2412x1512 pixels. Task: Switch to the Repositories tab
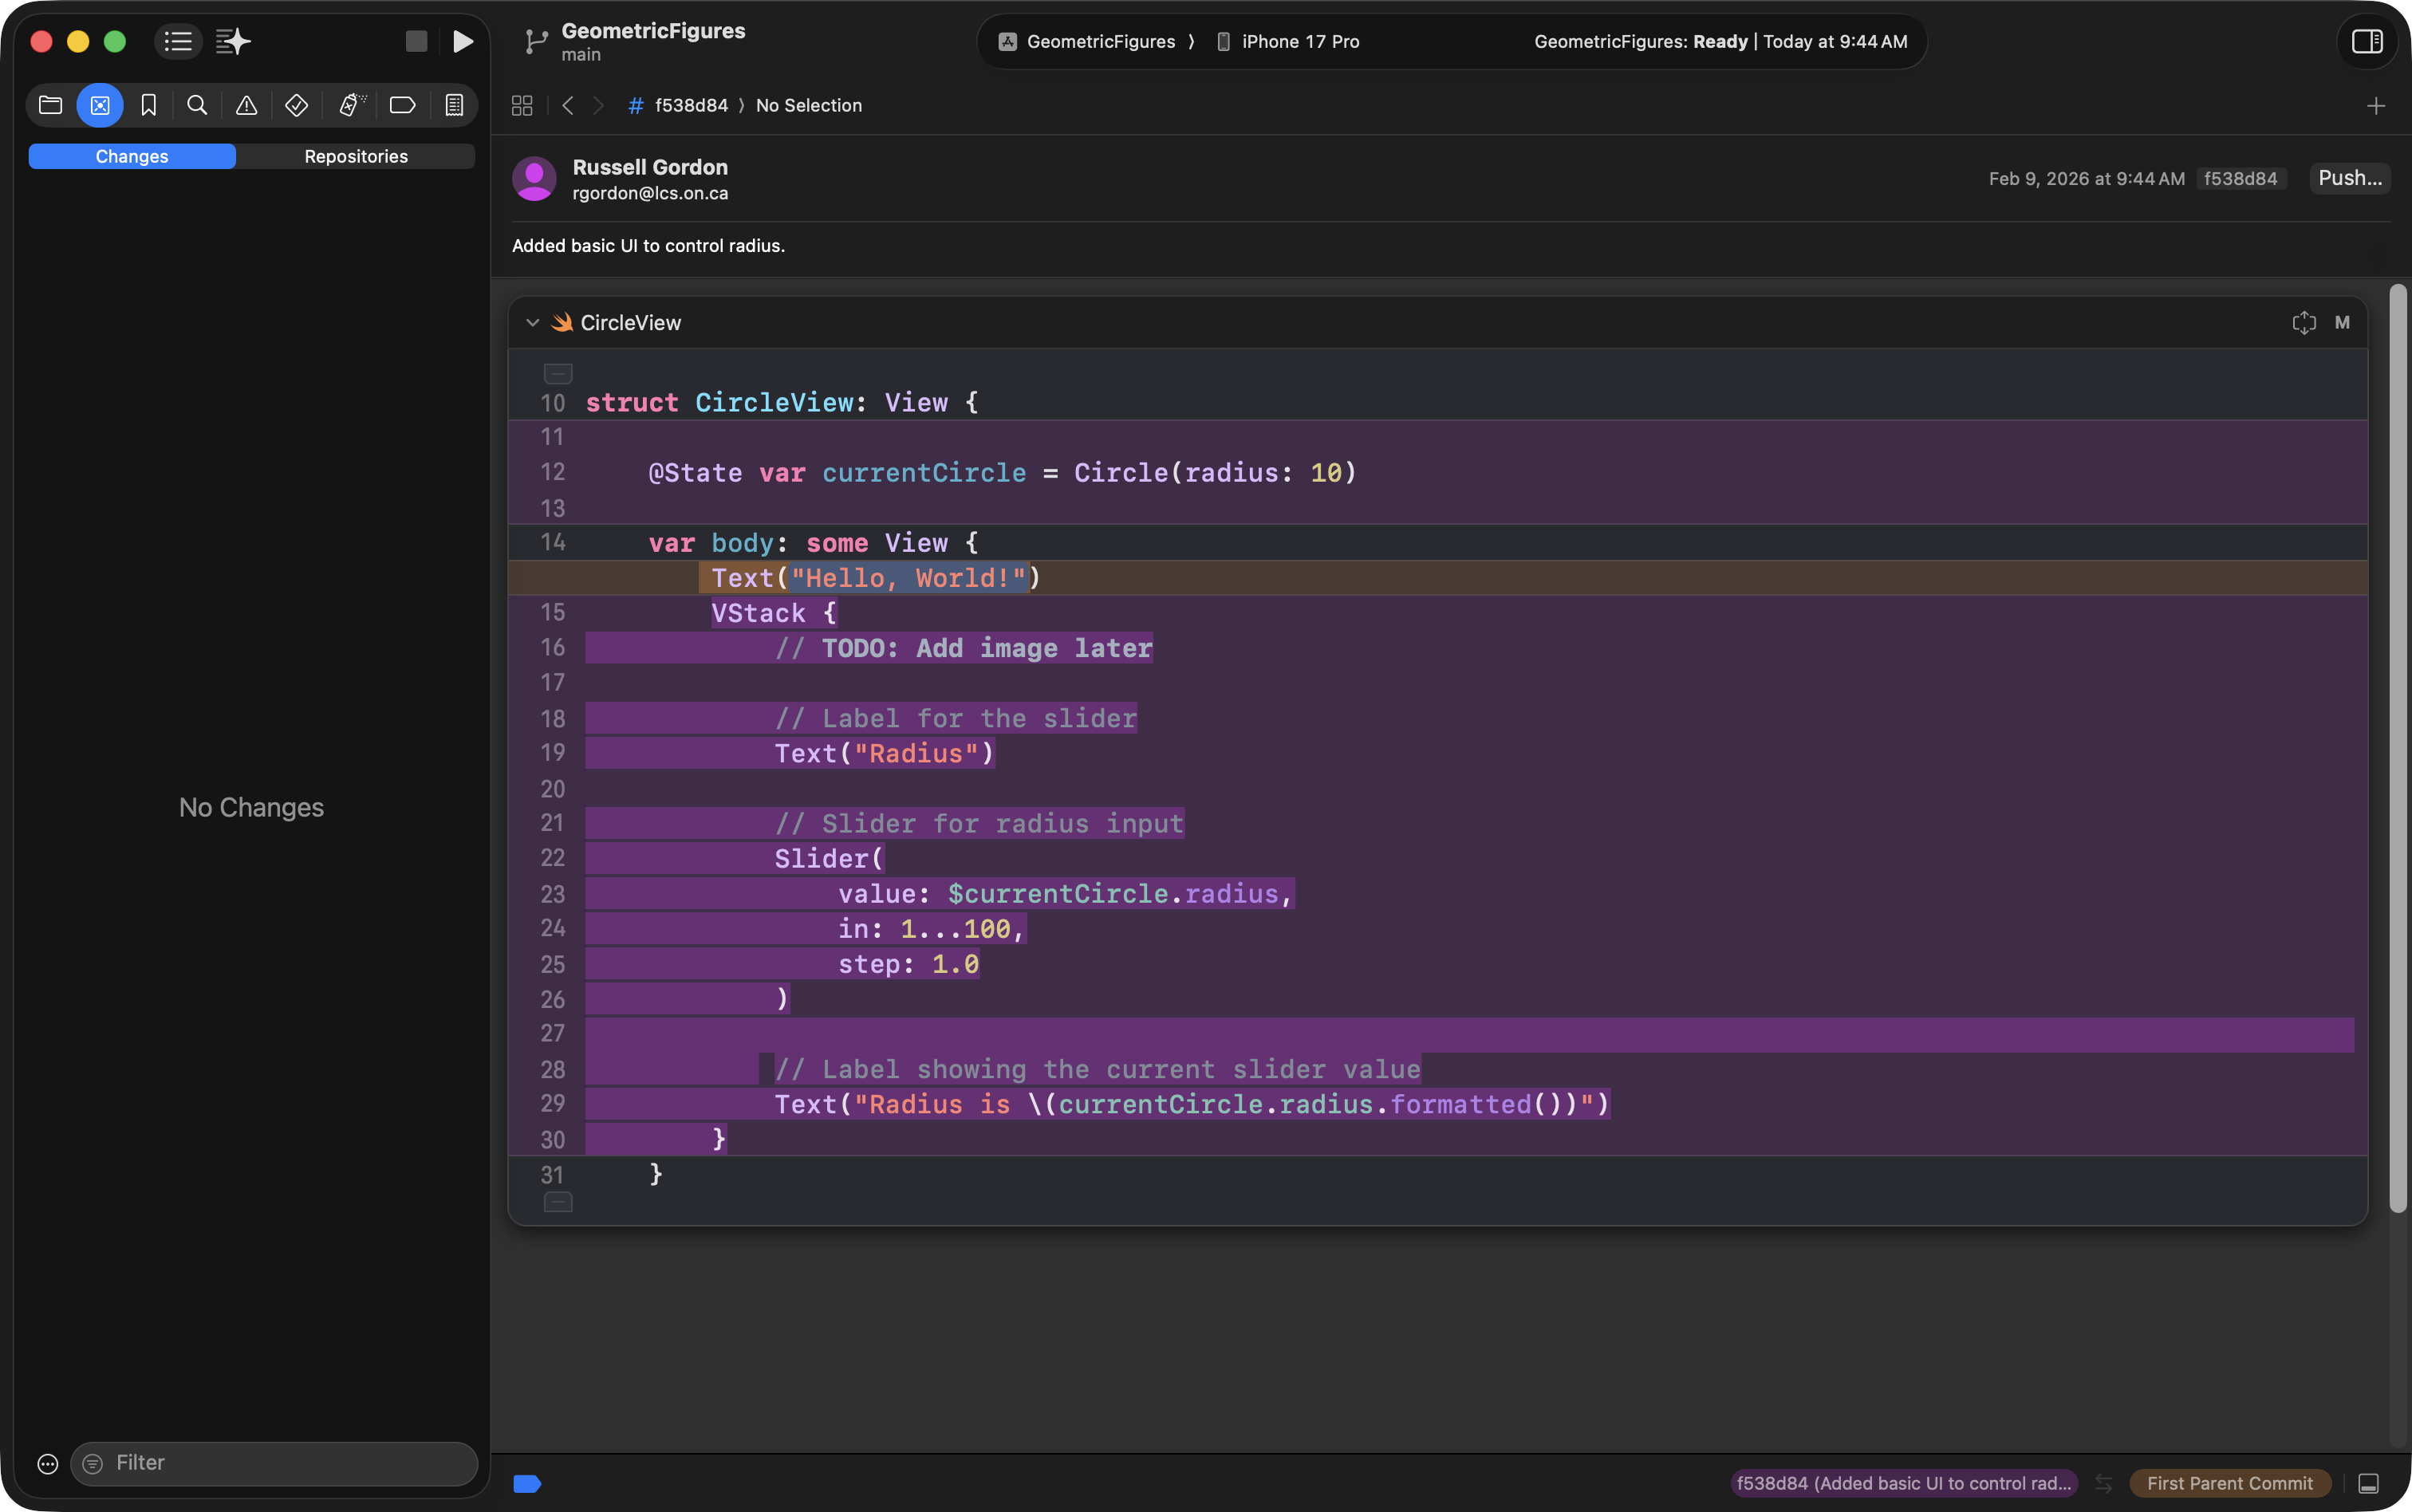pyautogui.click(x=356, y=156)
